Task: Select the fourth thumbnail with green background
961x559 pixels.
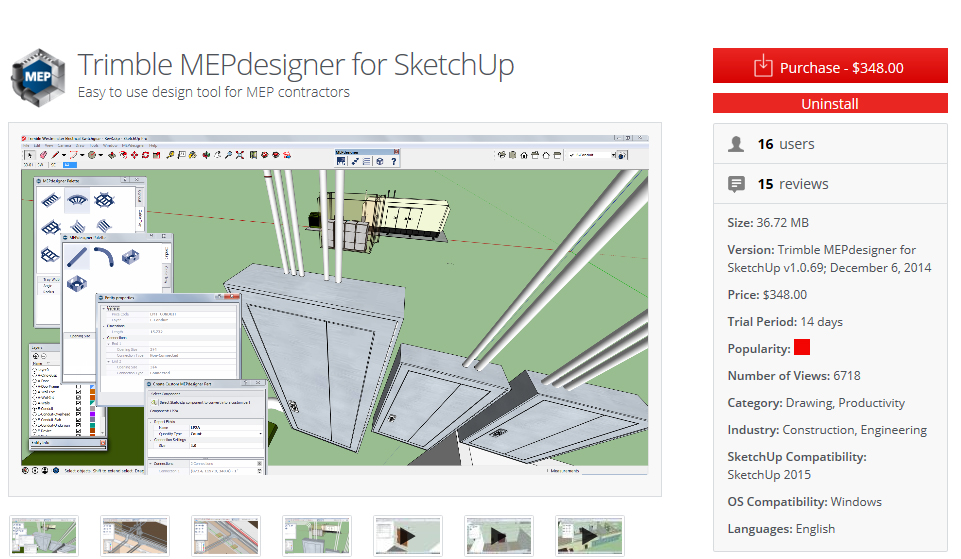Action: pos(317,536)
